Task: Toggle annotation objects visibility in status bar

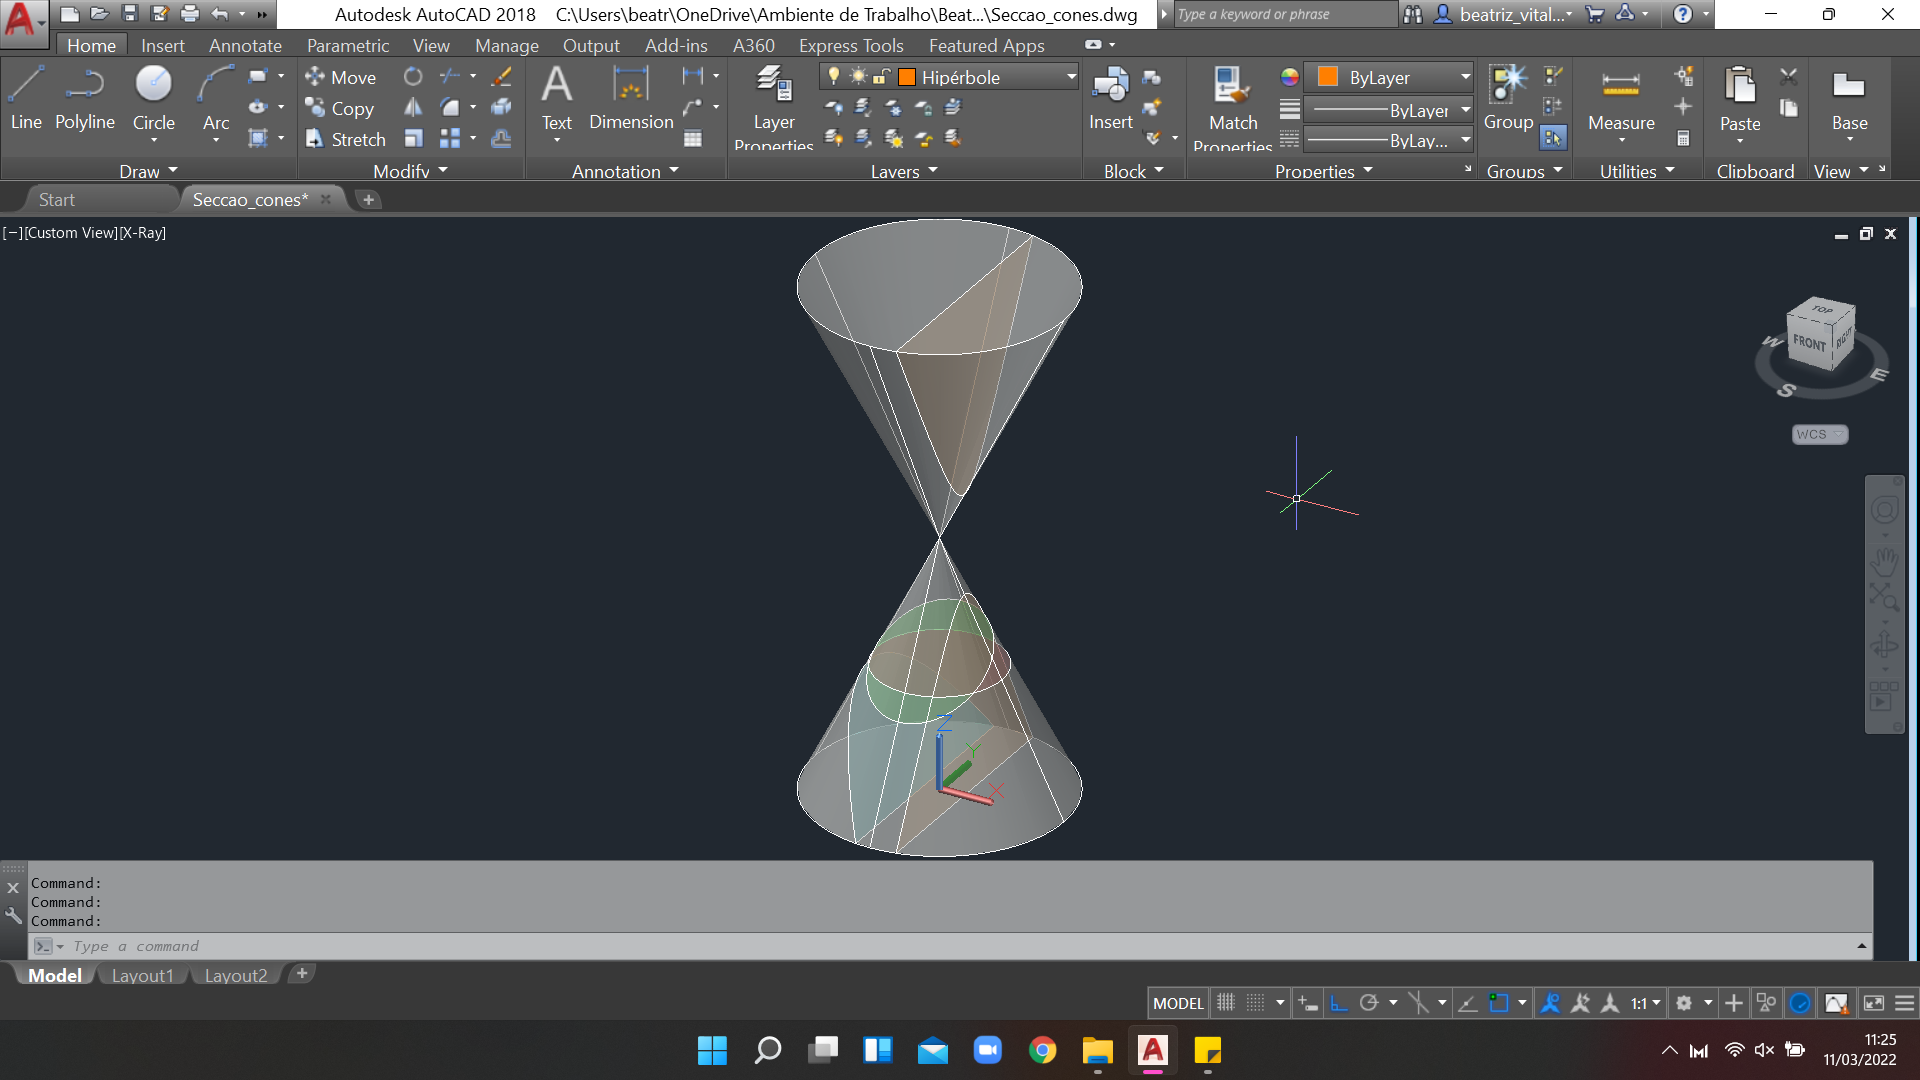Action: coord(1550,1002)
